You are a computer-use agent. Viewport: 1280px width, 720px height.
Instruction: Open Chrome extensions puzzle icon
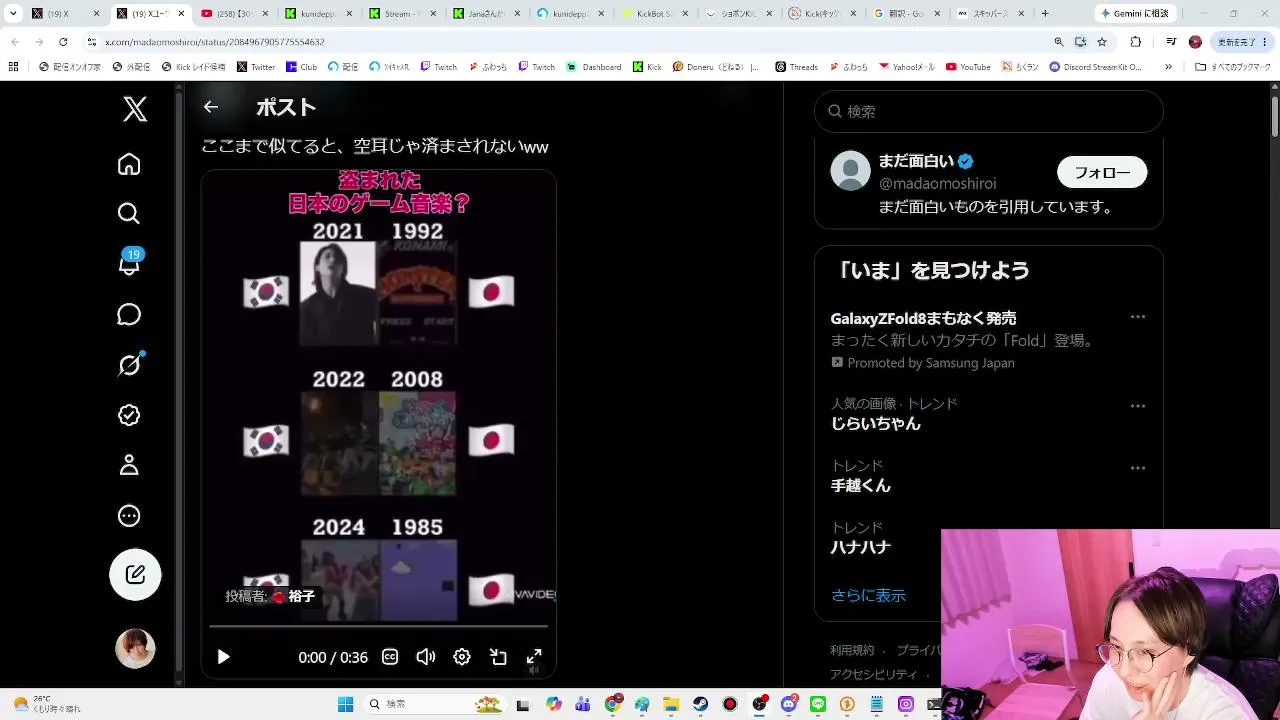(x=1136, y=42)
